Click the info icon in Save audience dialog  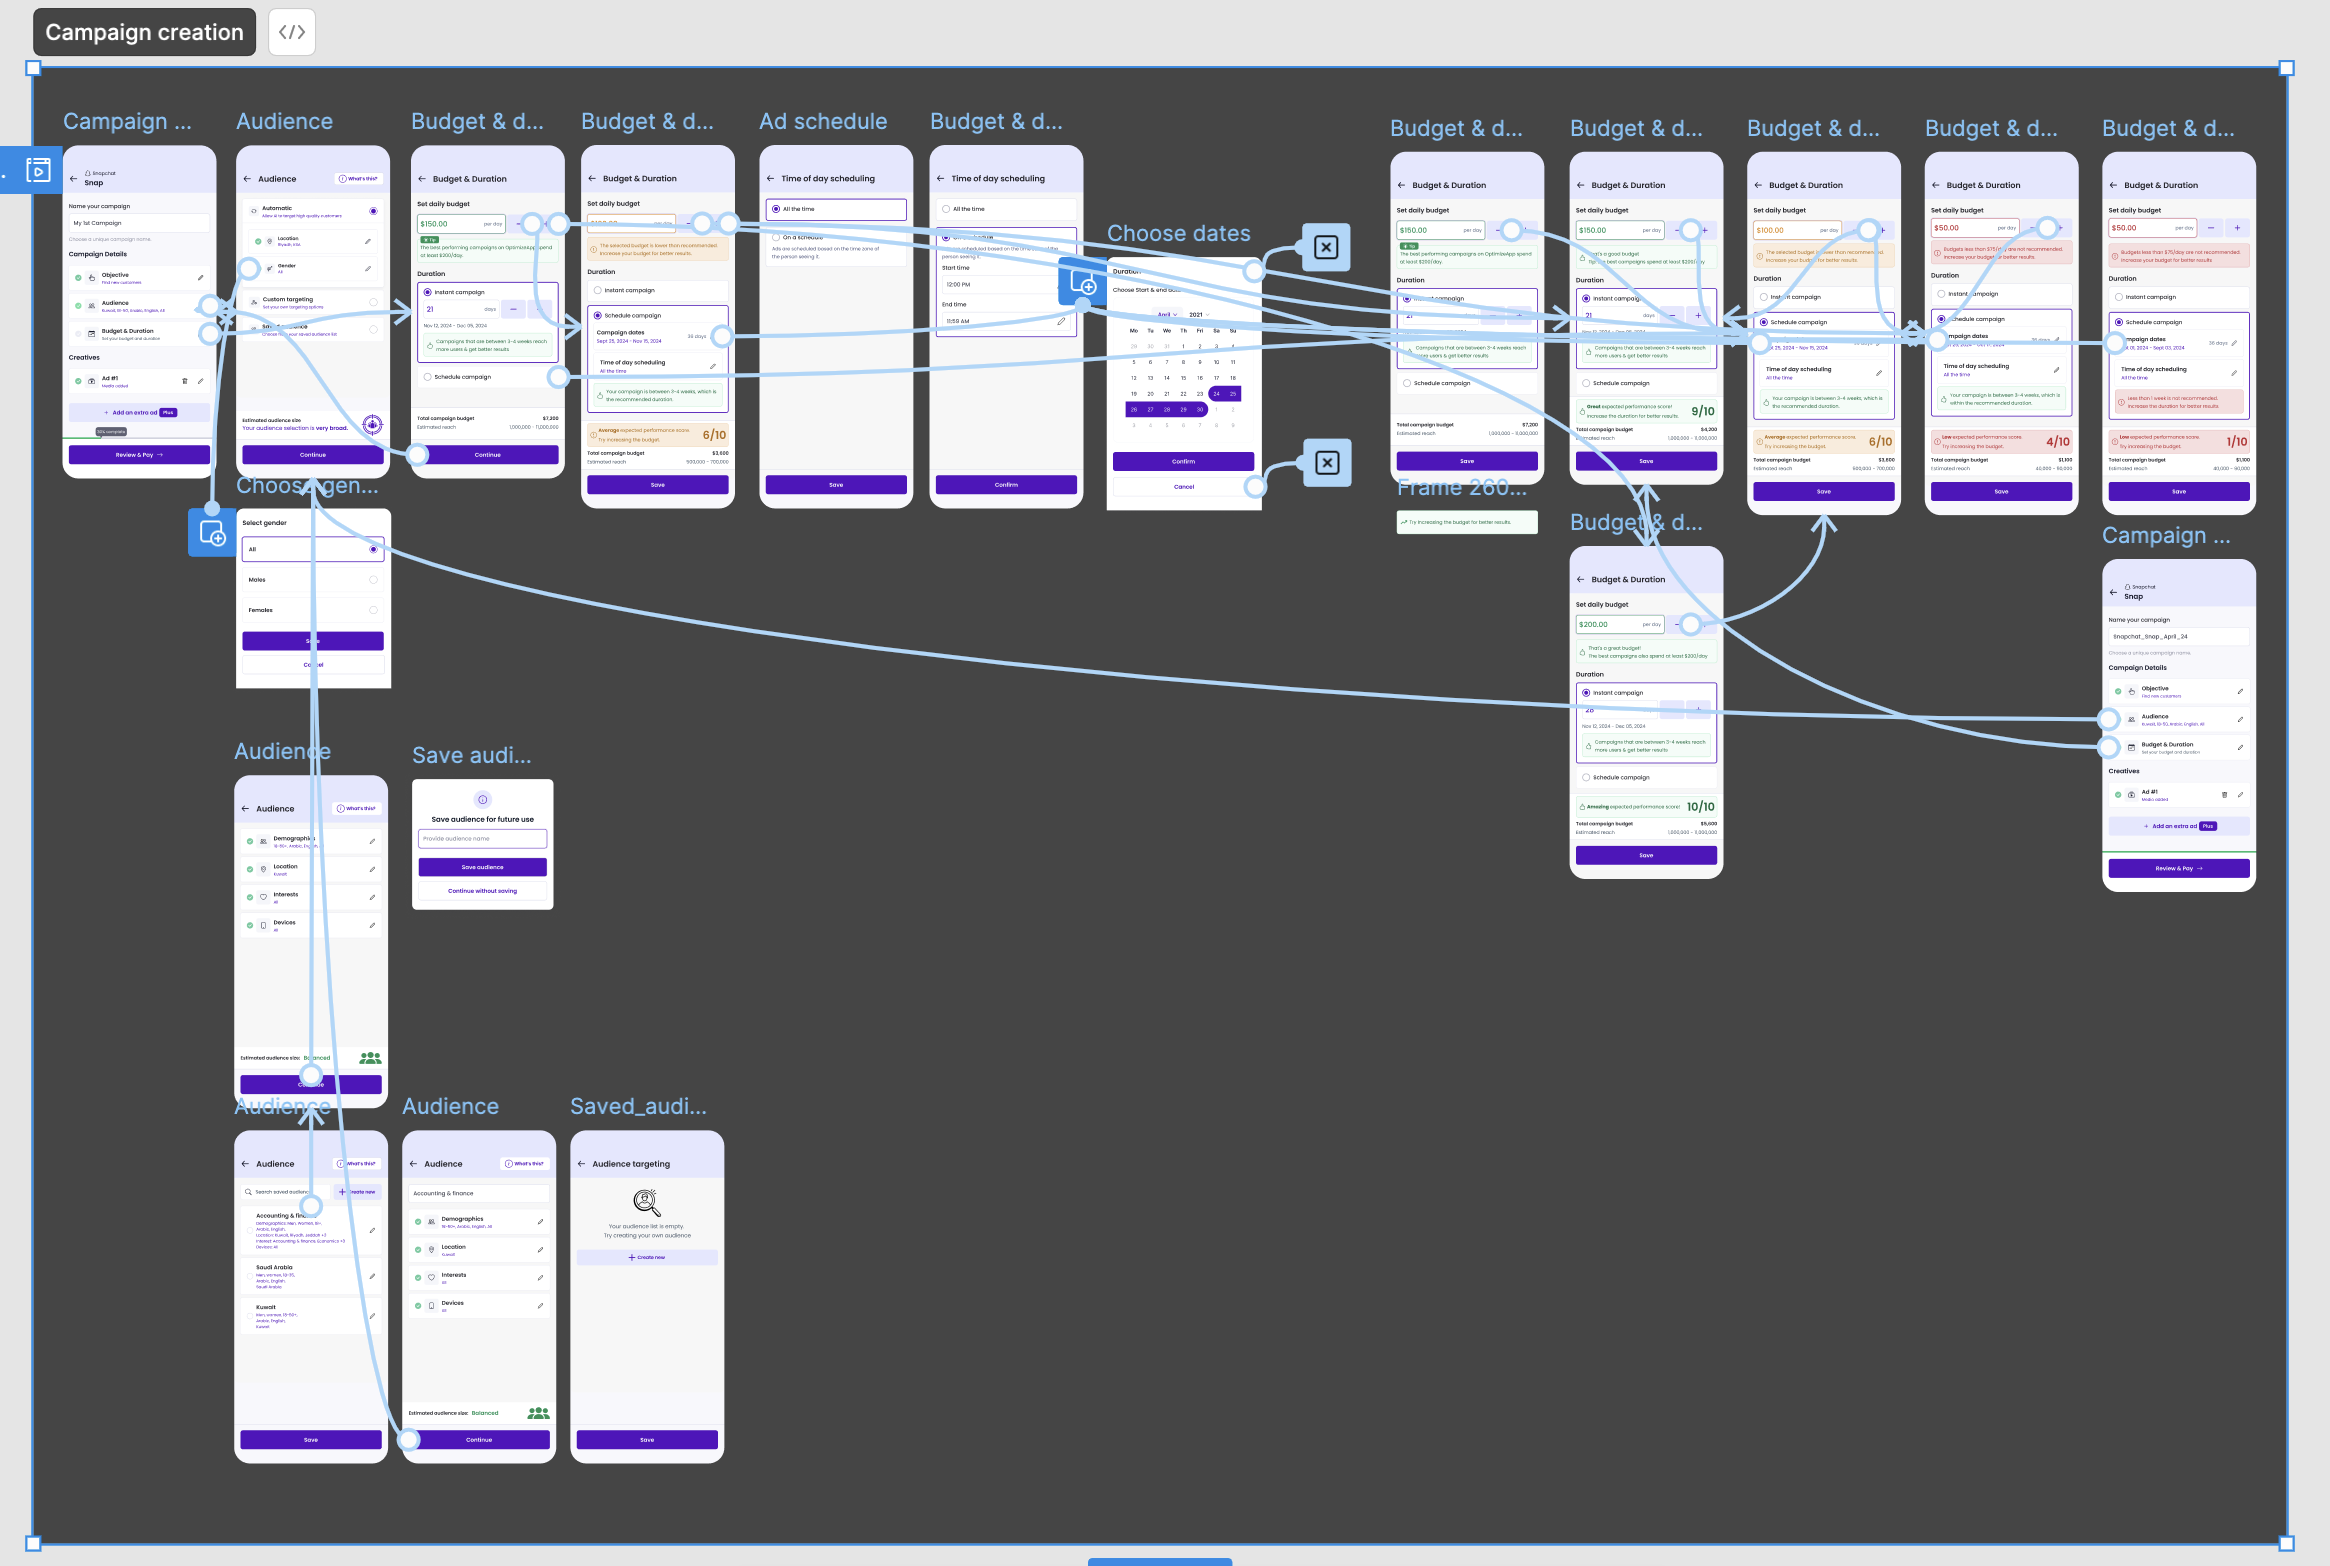(x=482, y=799)
